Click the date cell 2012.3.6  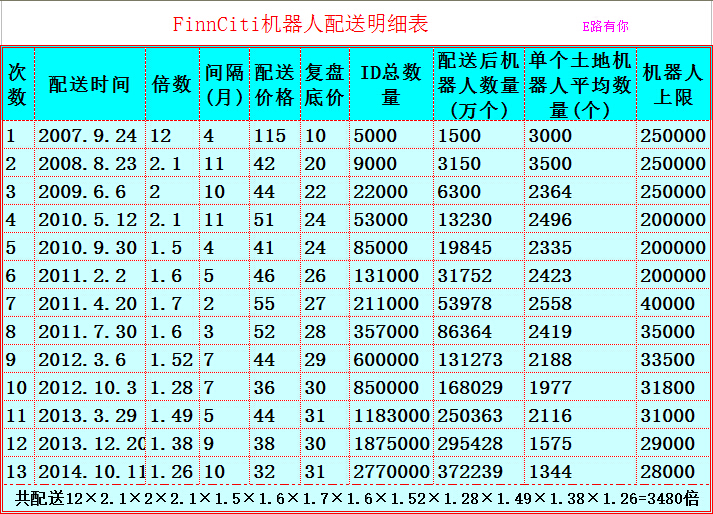pos(90,359)
